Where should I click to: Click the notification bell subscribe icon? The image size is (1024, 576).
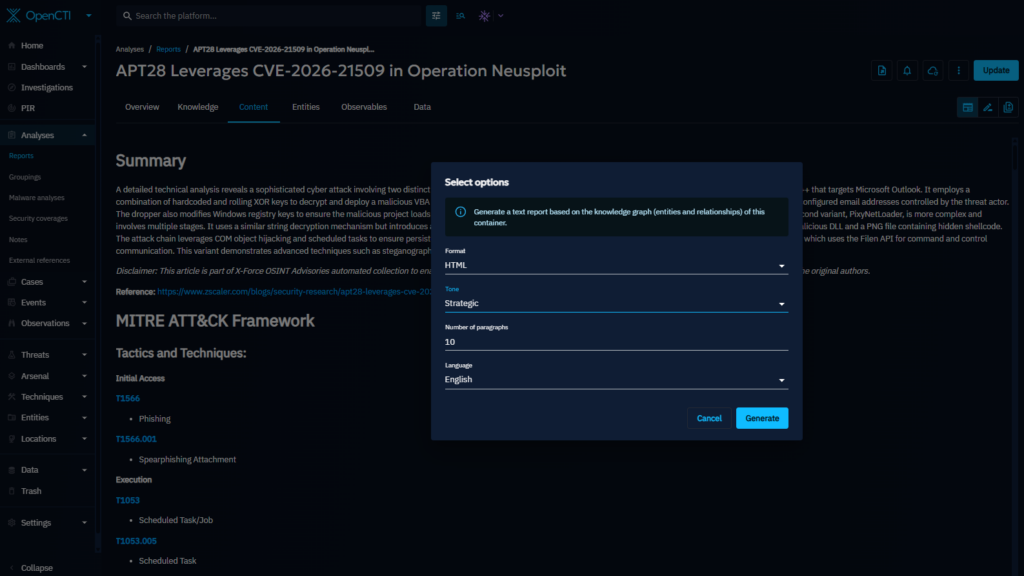click(907, 71)
